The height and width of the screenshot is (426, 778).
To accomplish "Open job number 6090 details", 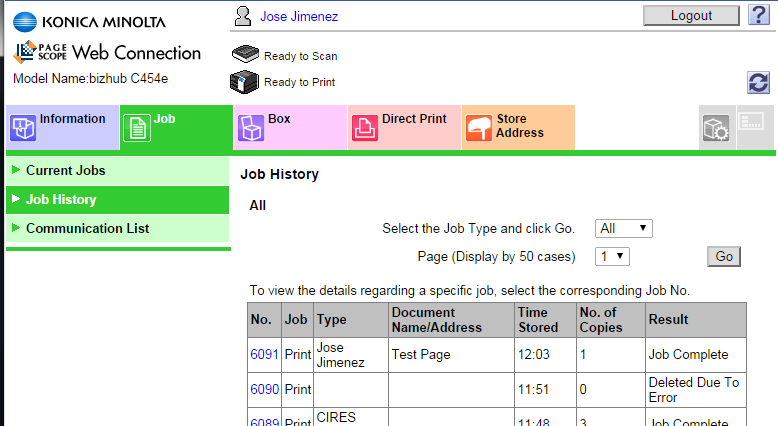I will coord(264,389).
